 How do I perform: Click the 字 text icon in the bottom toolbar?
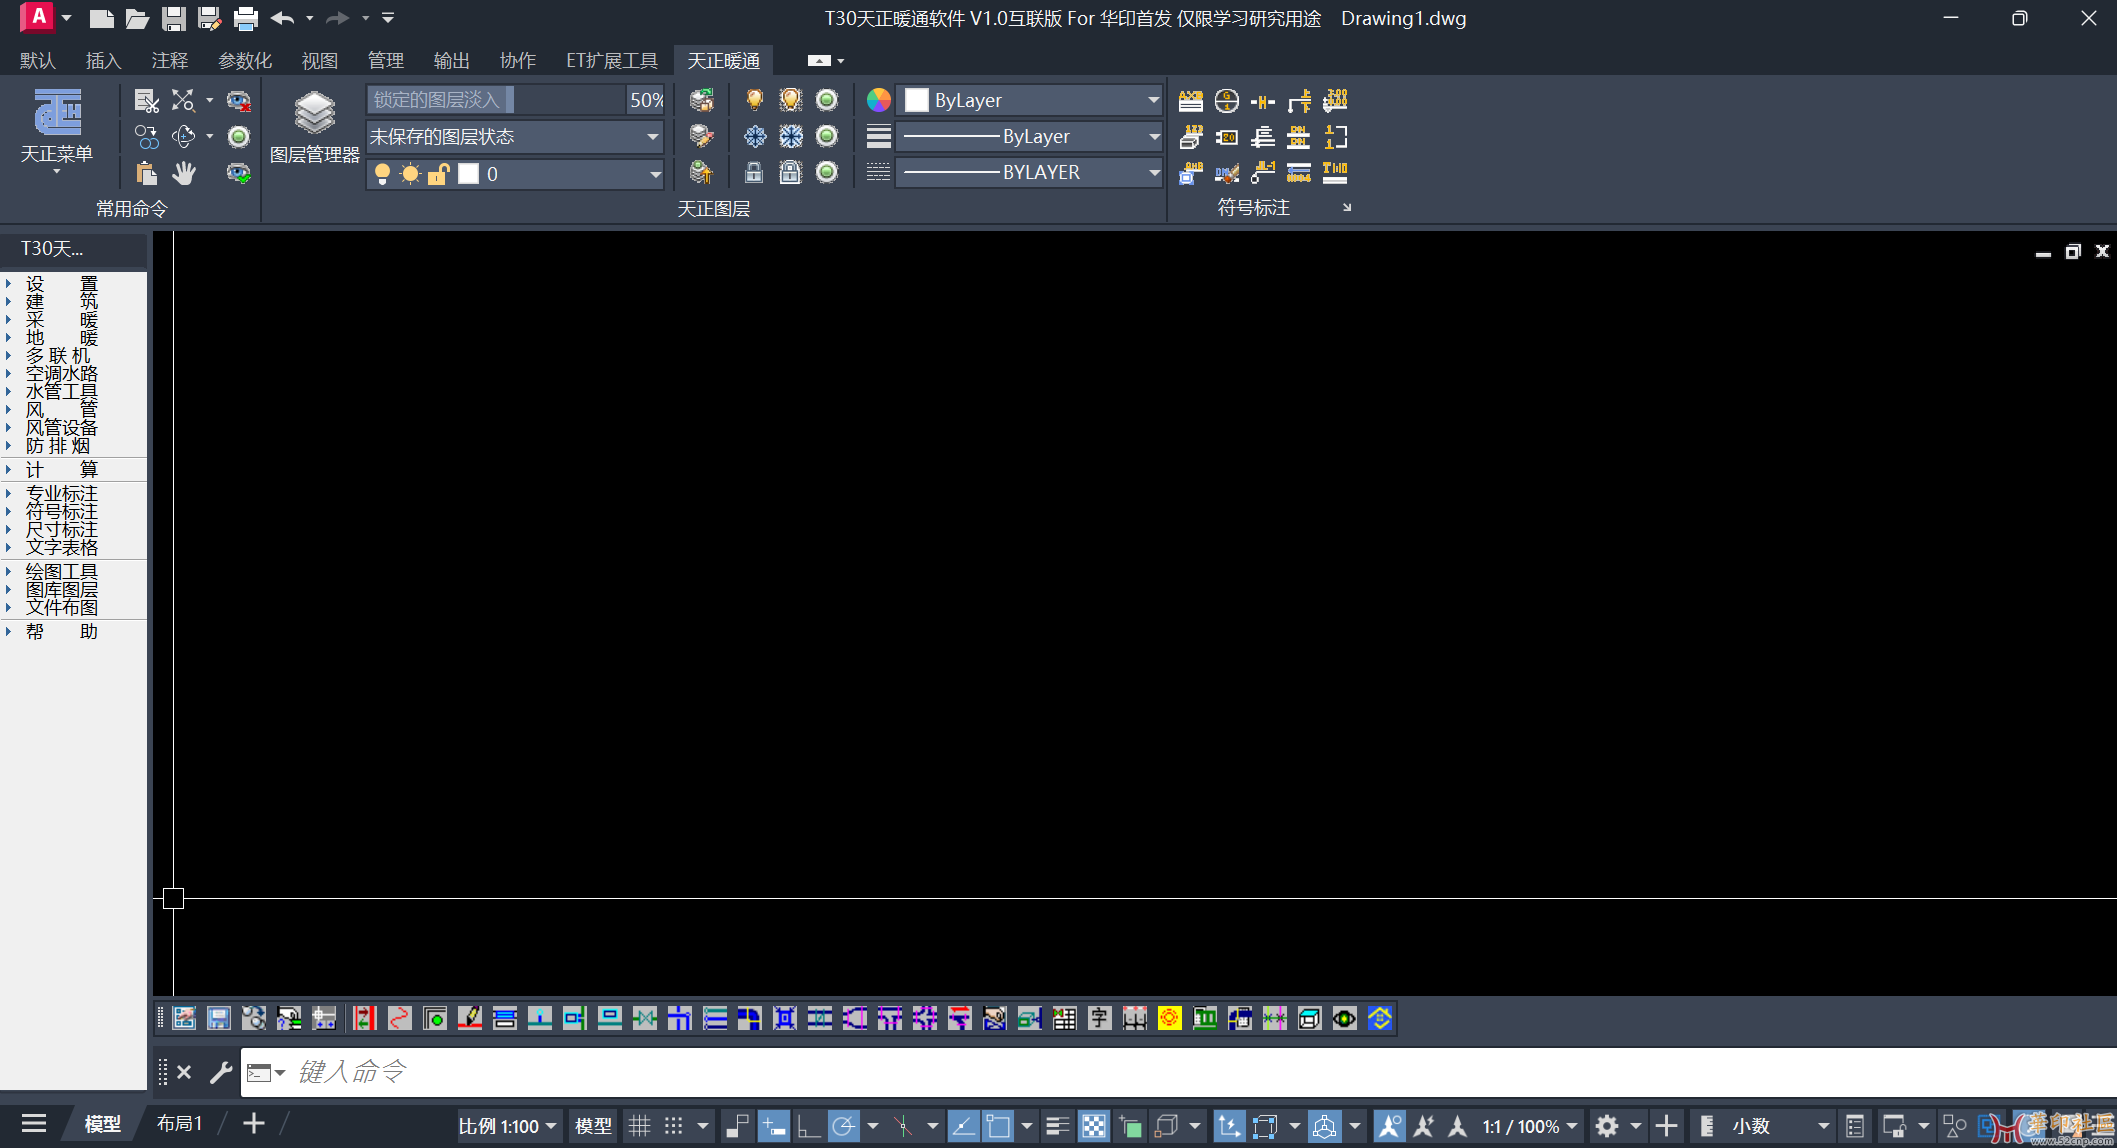[x=1099, y=1018]
